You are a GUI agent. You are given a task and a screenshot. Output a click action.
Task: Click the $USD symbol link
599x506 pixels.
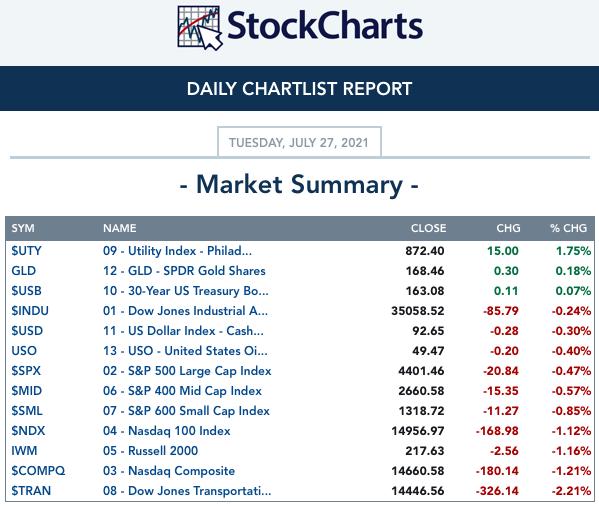click(x=27, y=331)
